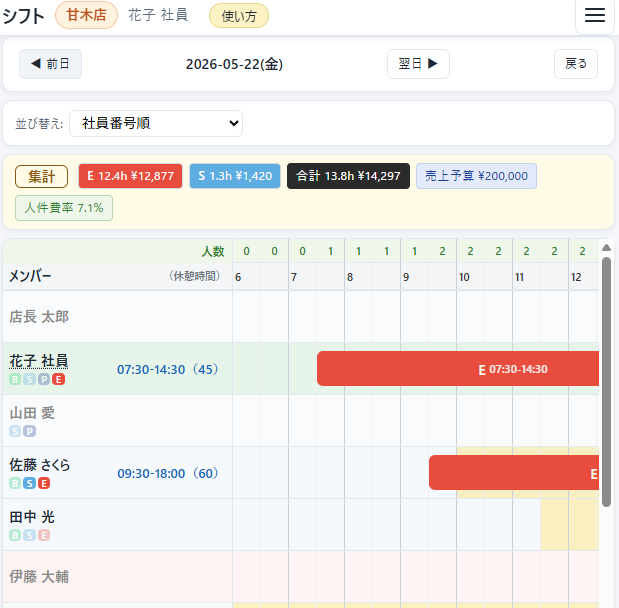Toggle S badge for 佐藤 さくら
Image resolution: width=619 pixels, height=608 pixels.
30,483
